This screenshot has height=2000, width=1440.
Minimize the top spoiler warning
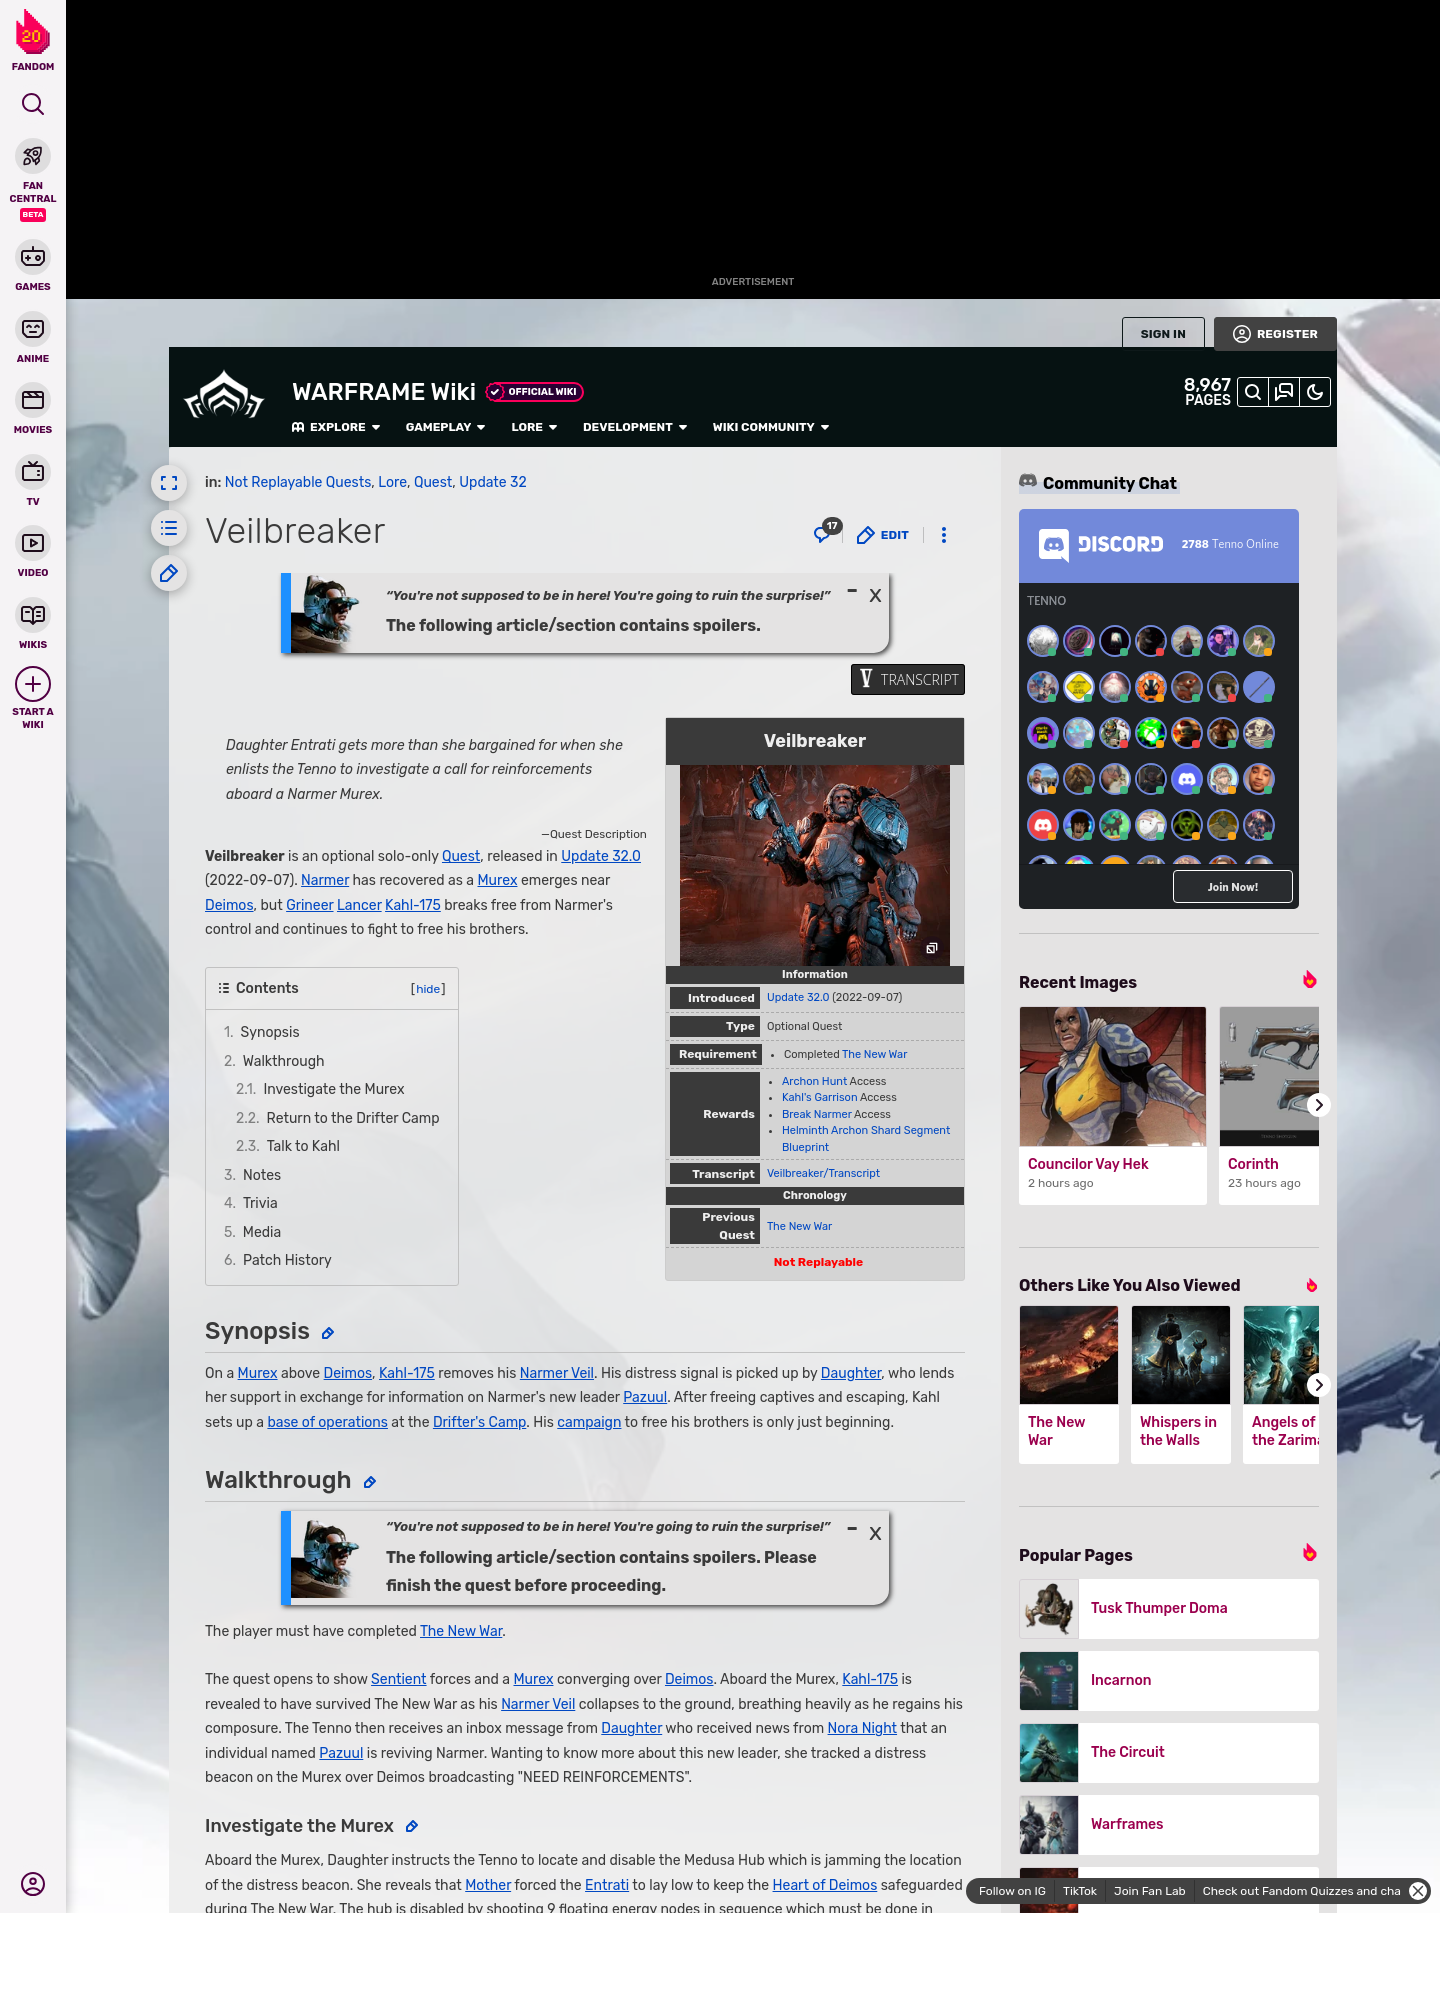click(852, 591)
